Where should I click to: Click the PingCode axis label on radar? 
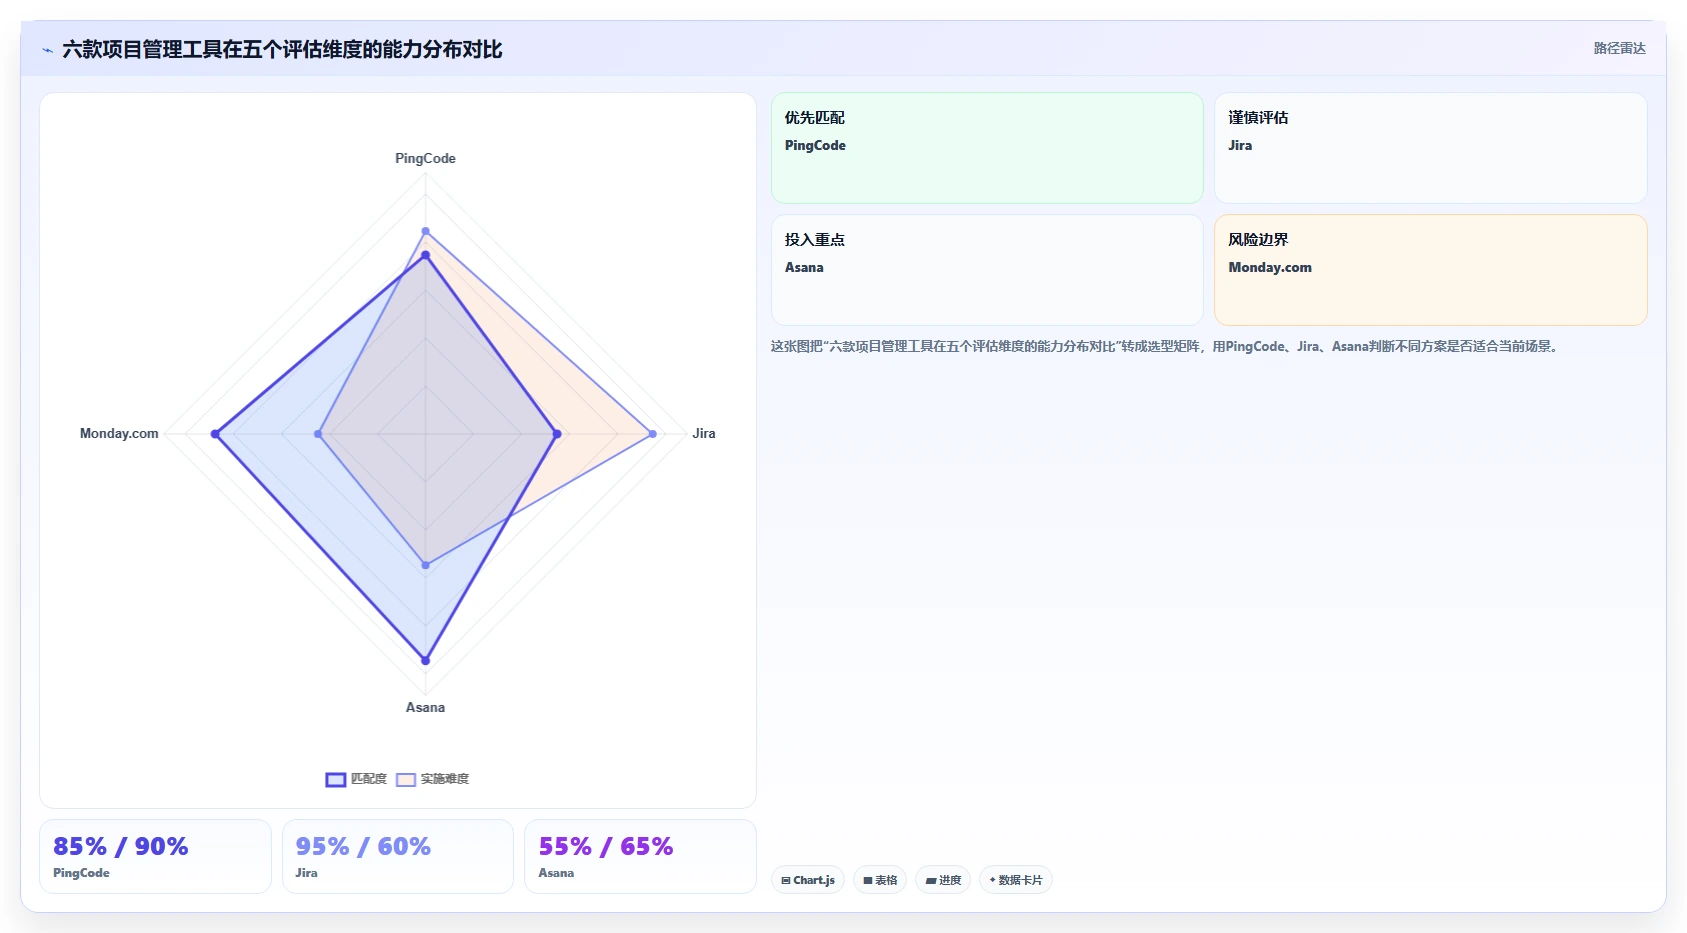[x=425, y=158]
